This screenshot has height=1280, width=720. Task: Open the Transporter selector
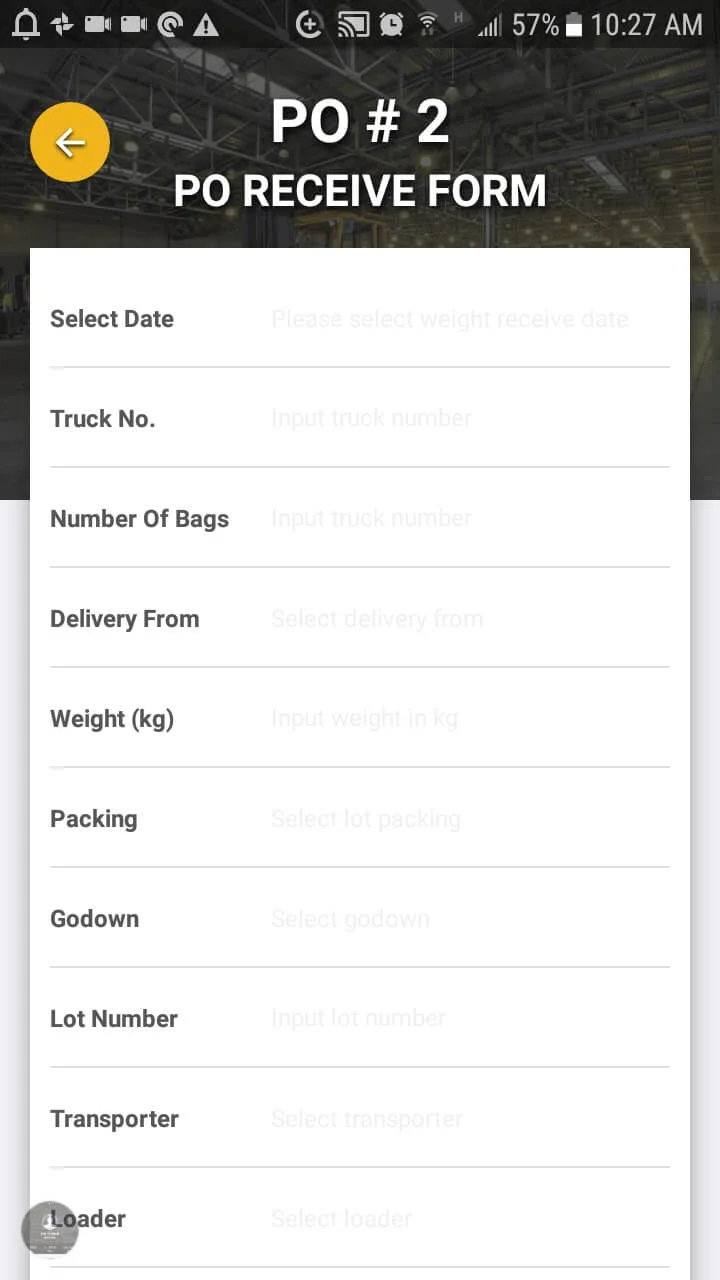pos(450,1119)
